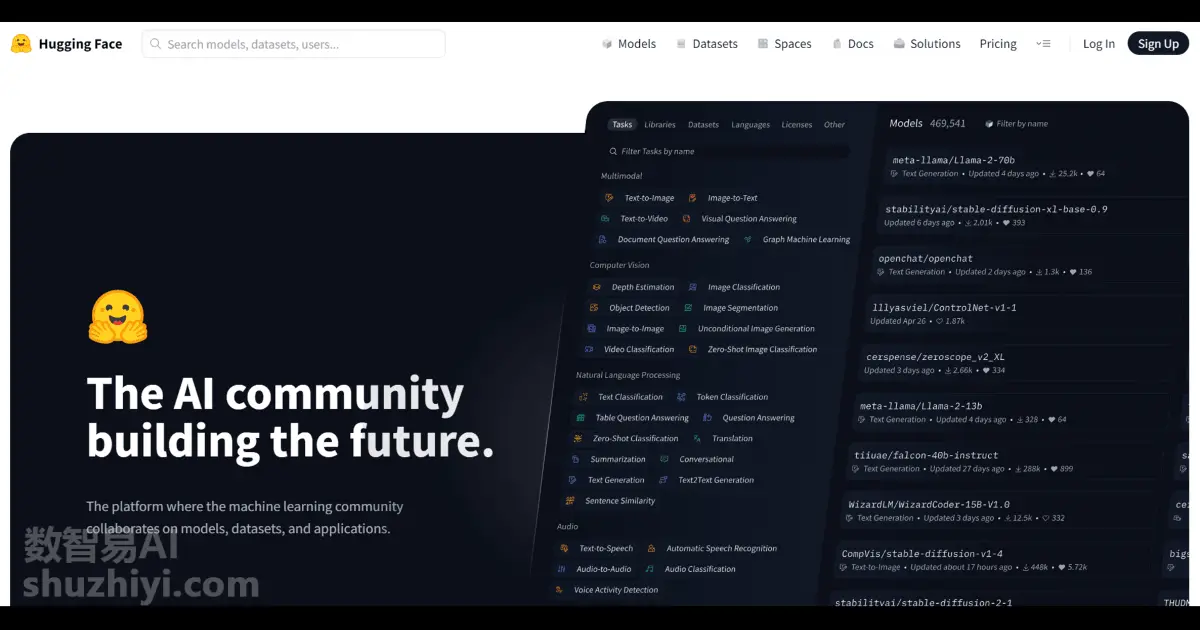Click the Automatic Speech Recognition icon
The width and height of the screenshot is (1200, 630).
pyautogui.click(x=651, y=549)
